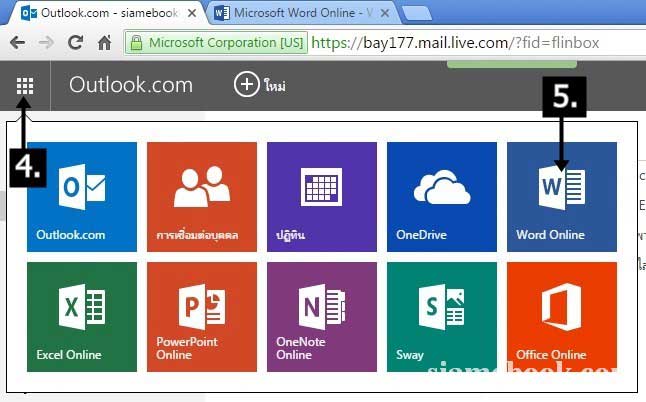This screenshot has width=646, height=402.
Task: Close the Outlook.com browser tab
Action: pyautogui.click(x=192, y=13)
